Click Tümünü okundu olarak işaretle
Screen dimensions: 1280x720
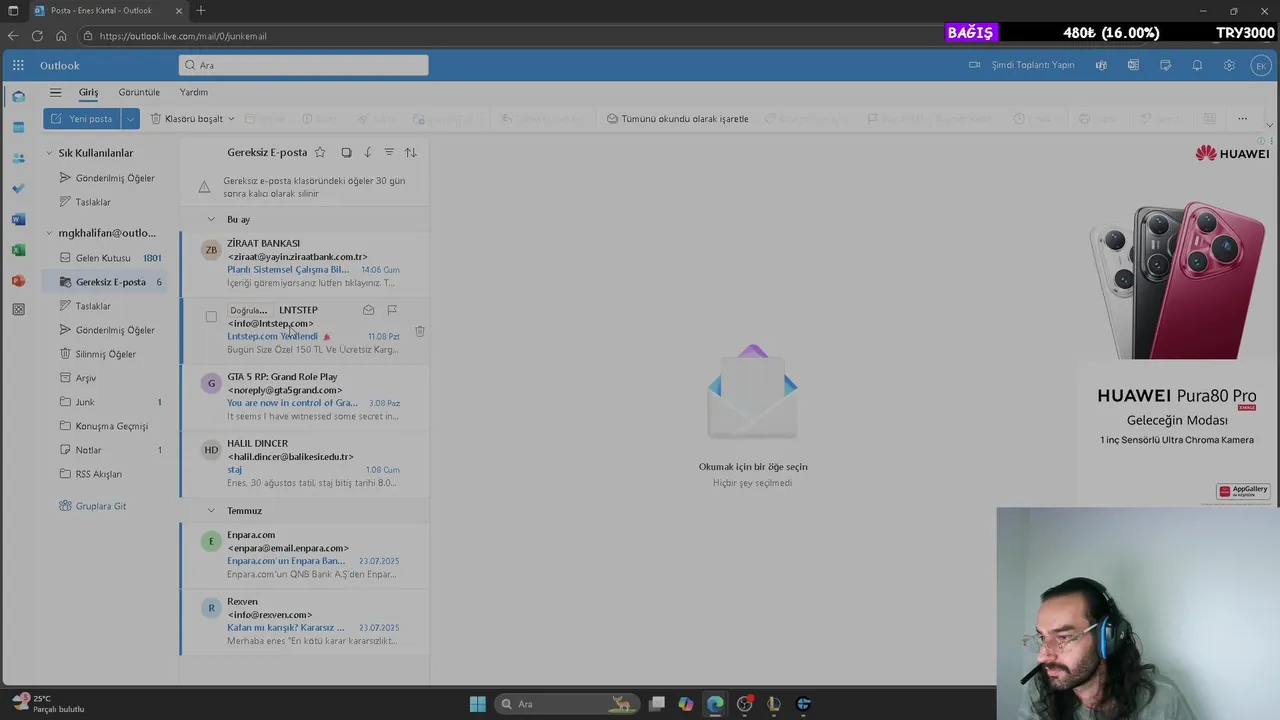[x=677, y=118]
